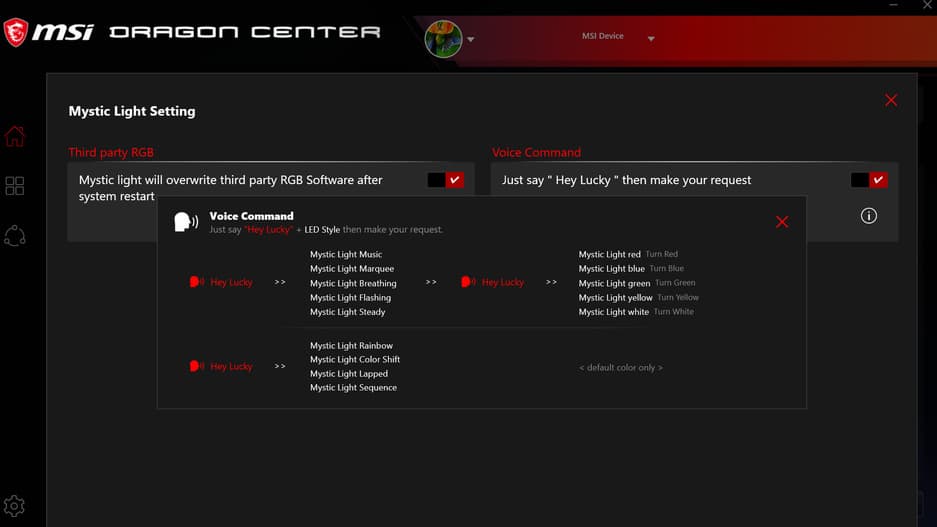Open the Home section in sidebar
This screenshot has height=527, width=937.
[x=15, y=136]
